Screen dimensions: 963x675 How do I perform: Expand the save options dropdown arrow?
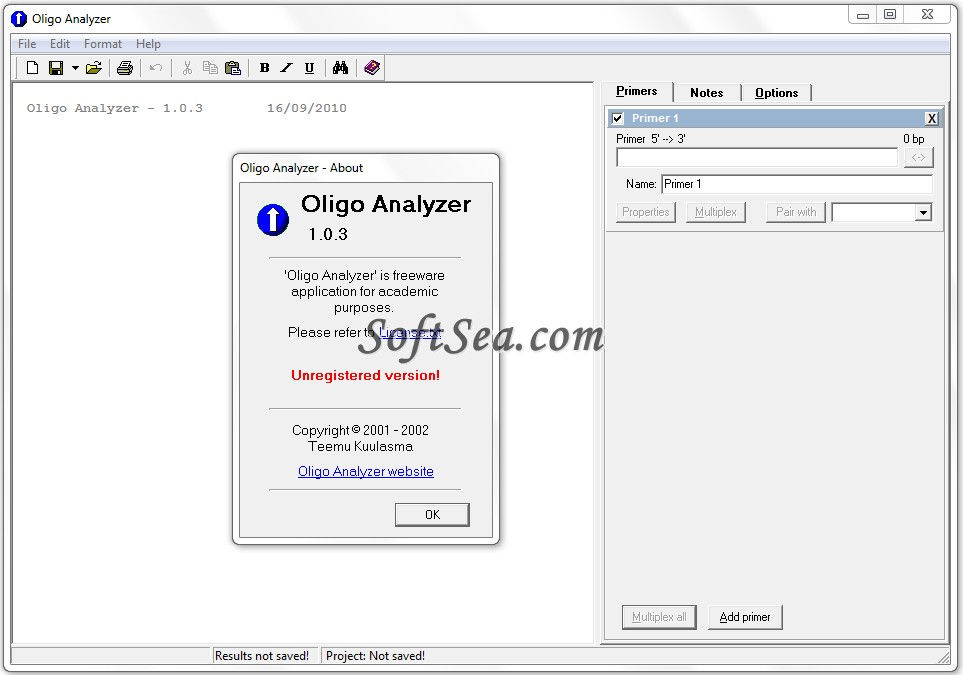[x=75, y=68]
